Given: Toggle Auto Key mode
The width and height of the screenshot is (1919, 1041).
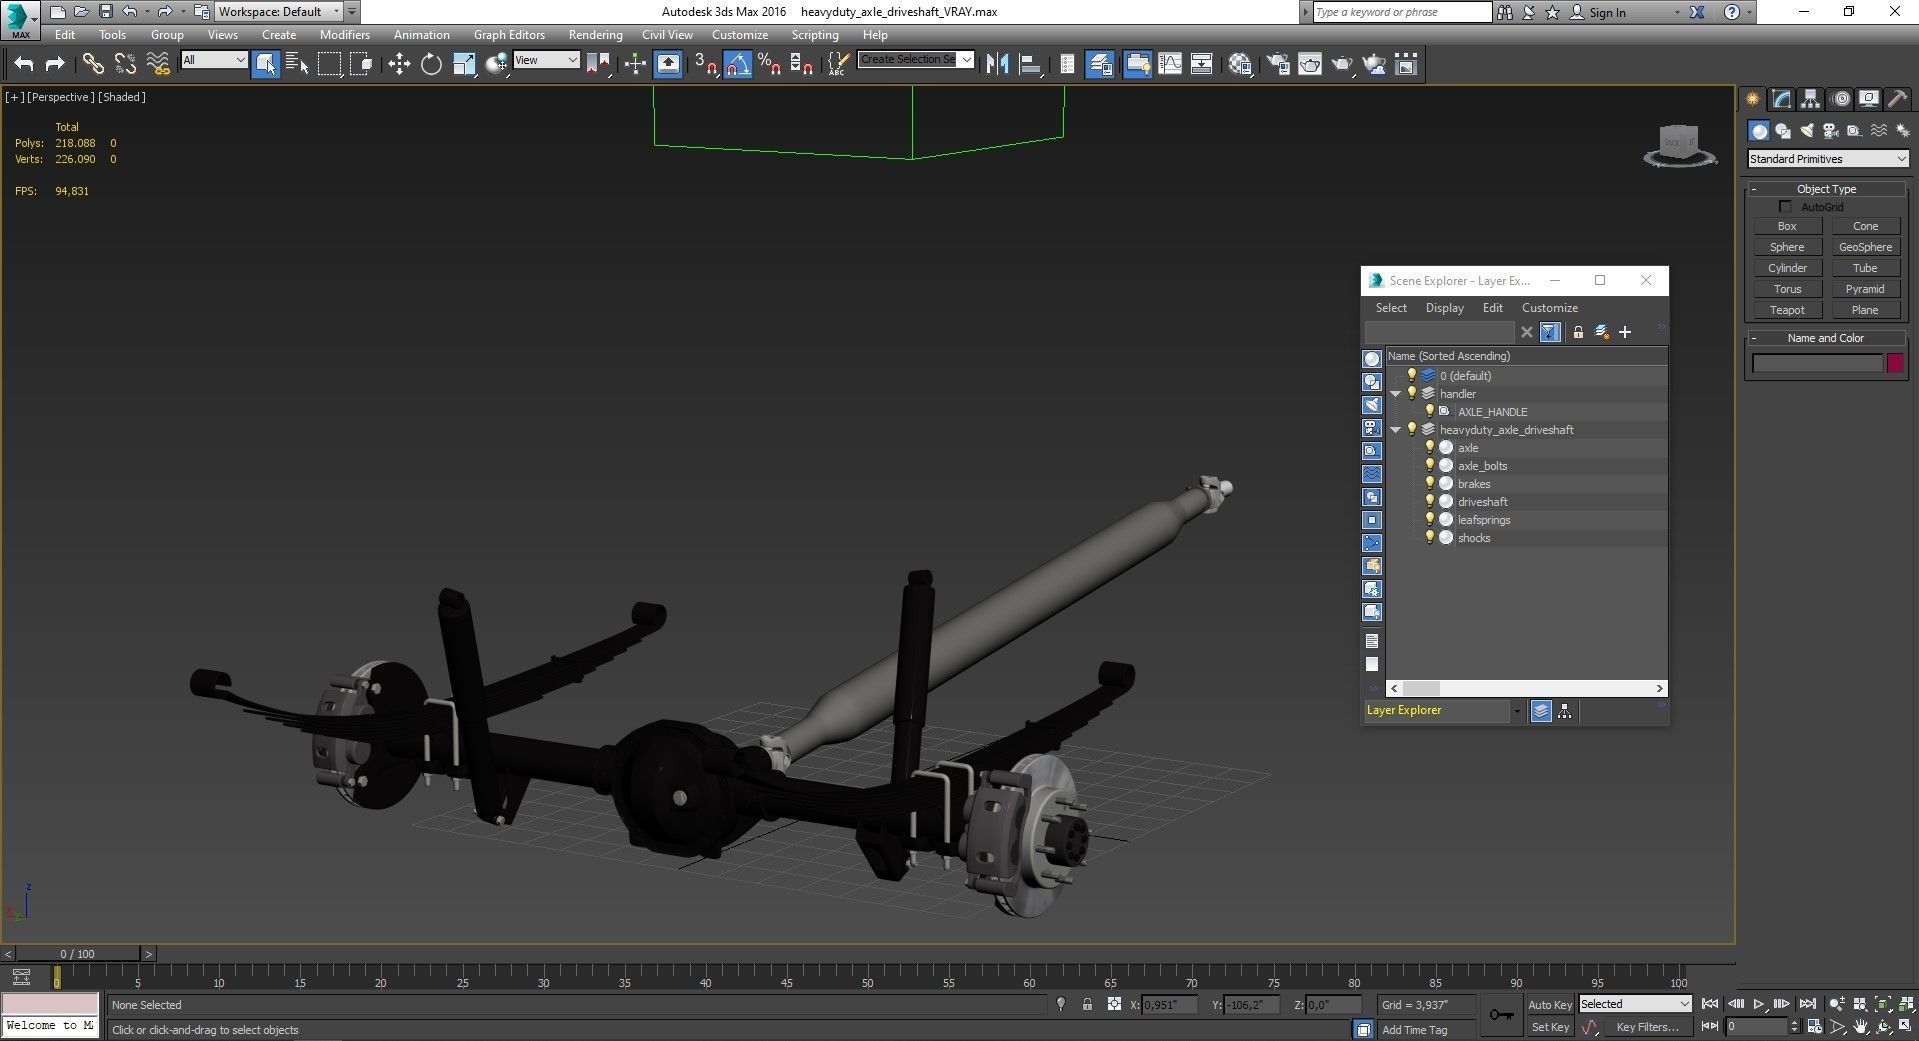Looking at the screenshot, I should click(x=1550, y=1004).
